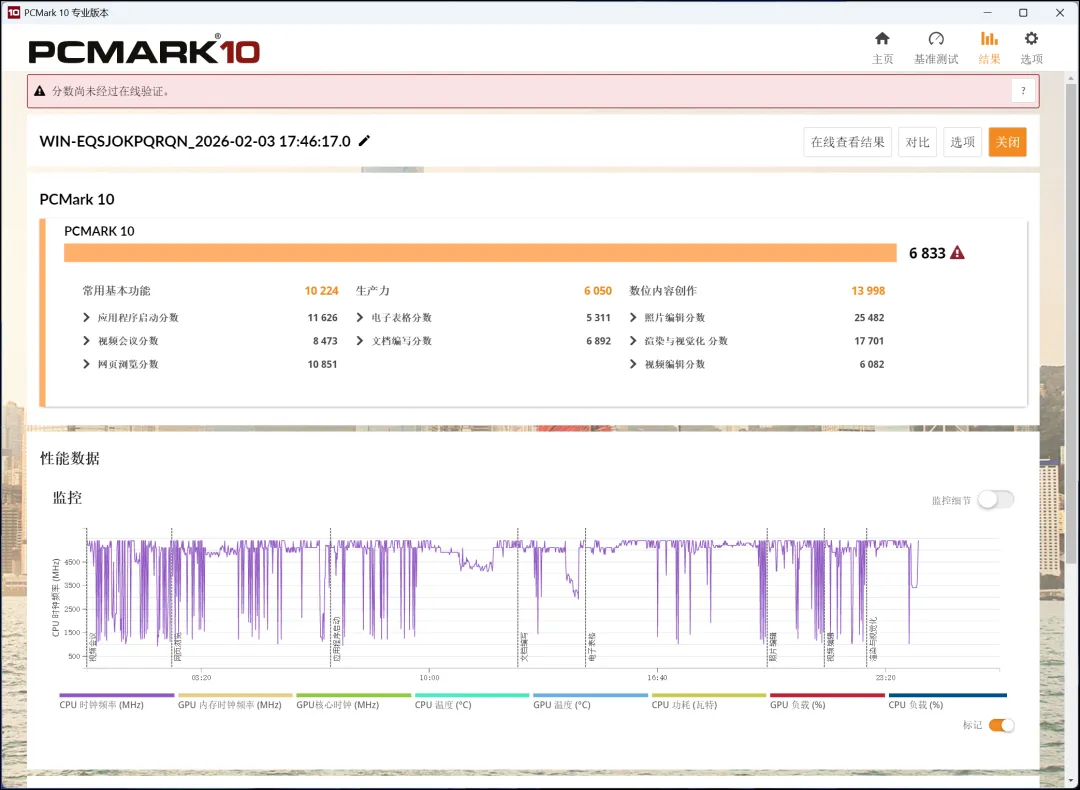Click the orange PCMARK 10 score bar
This screenshot has height=790, width=1080.
(480, 253)
